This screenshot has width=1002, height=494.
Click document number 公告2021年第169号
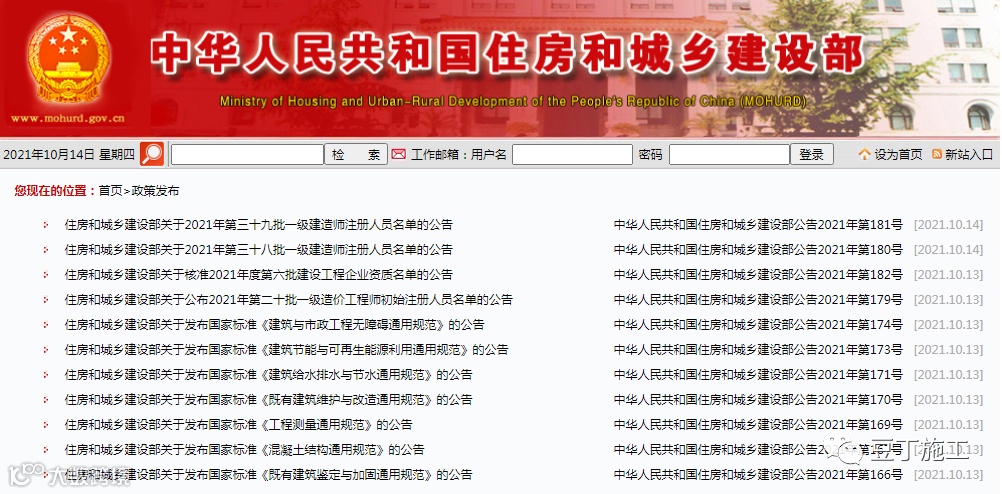758,424
